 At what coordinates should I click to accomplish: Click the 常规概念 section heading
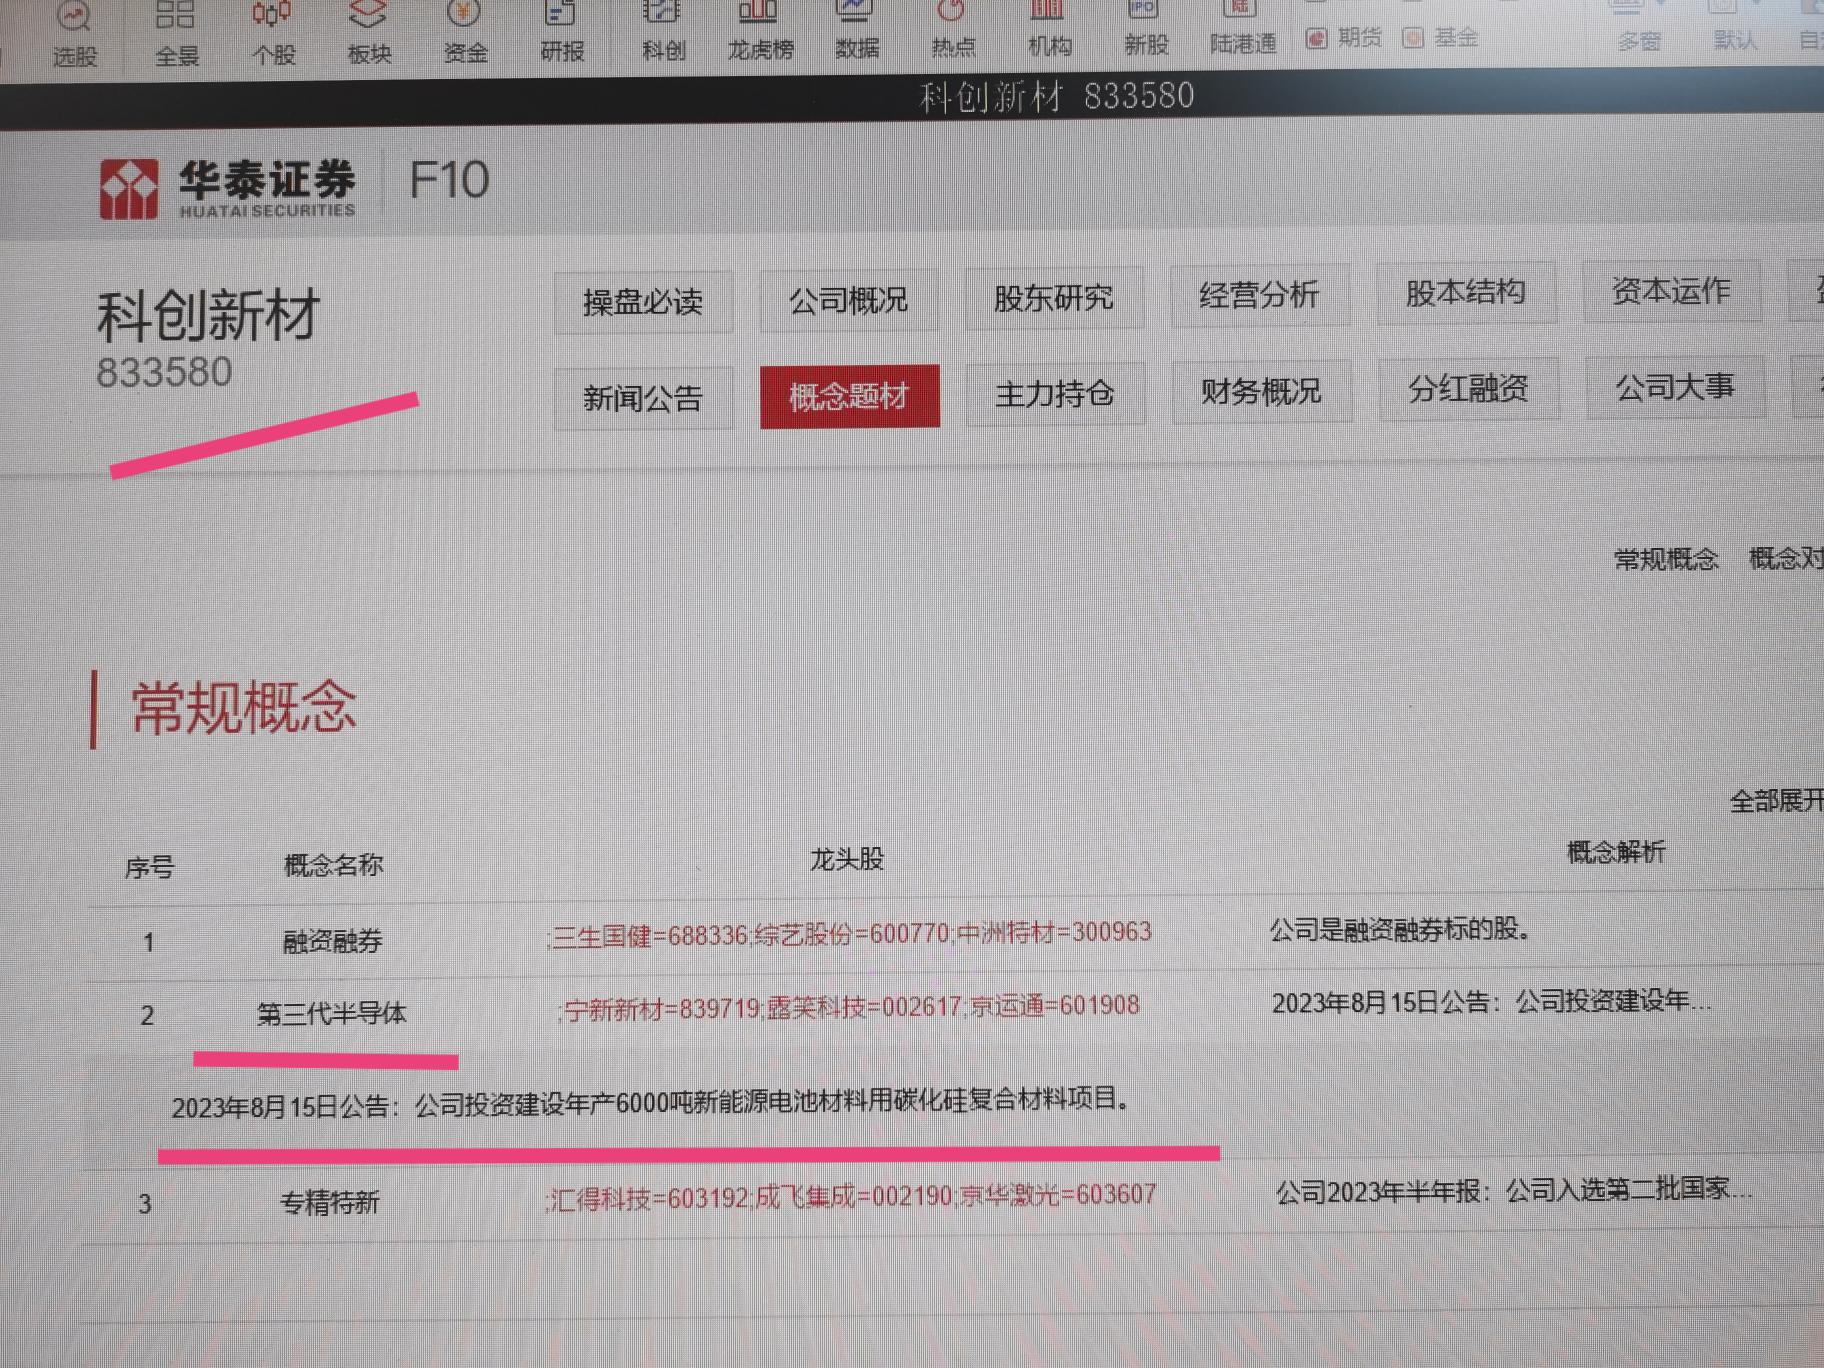(244, 707)
